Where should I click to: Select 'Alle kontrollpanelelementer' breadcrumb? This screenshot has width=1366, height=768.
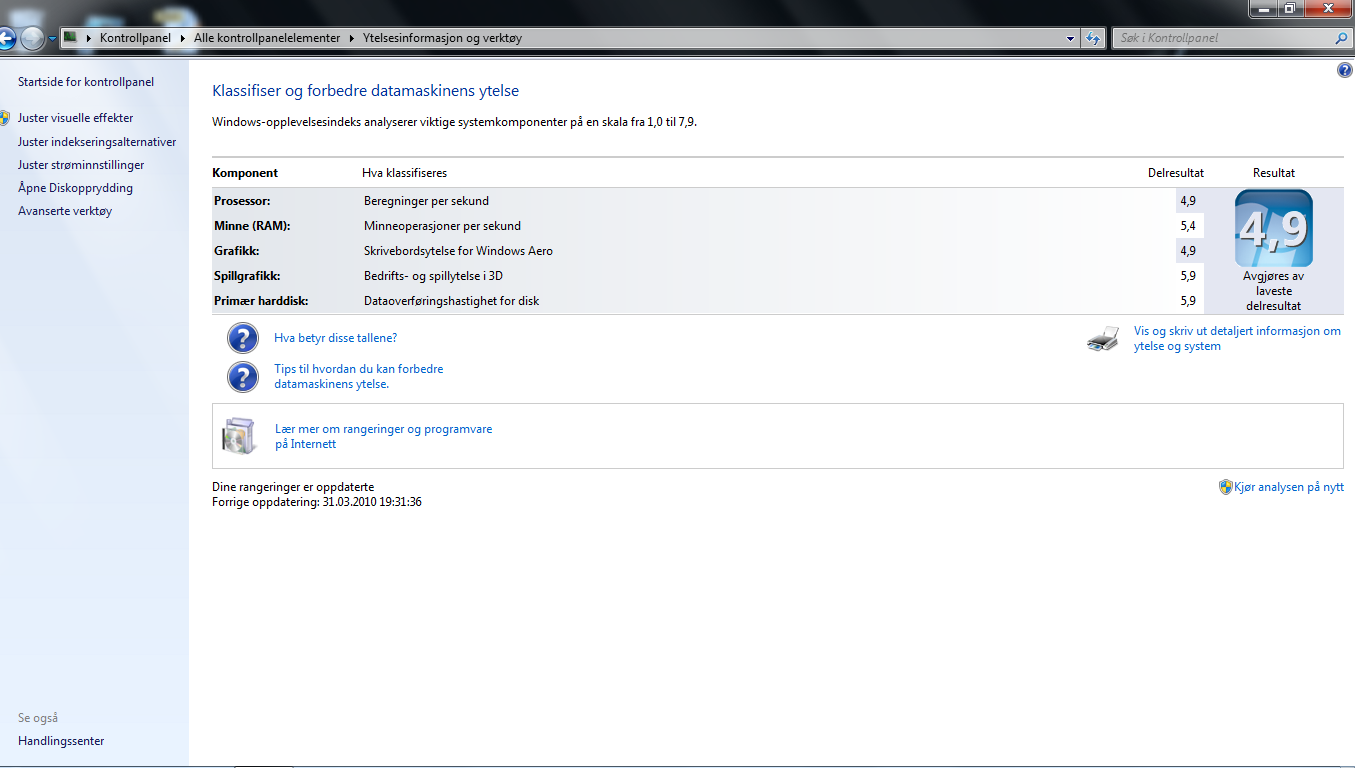click(x=267, y=38)
